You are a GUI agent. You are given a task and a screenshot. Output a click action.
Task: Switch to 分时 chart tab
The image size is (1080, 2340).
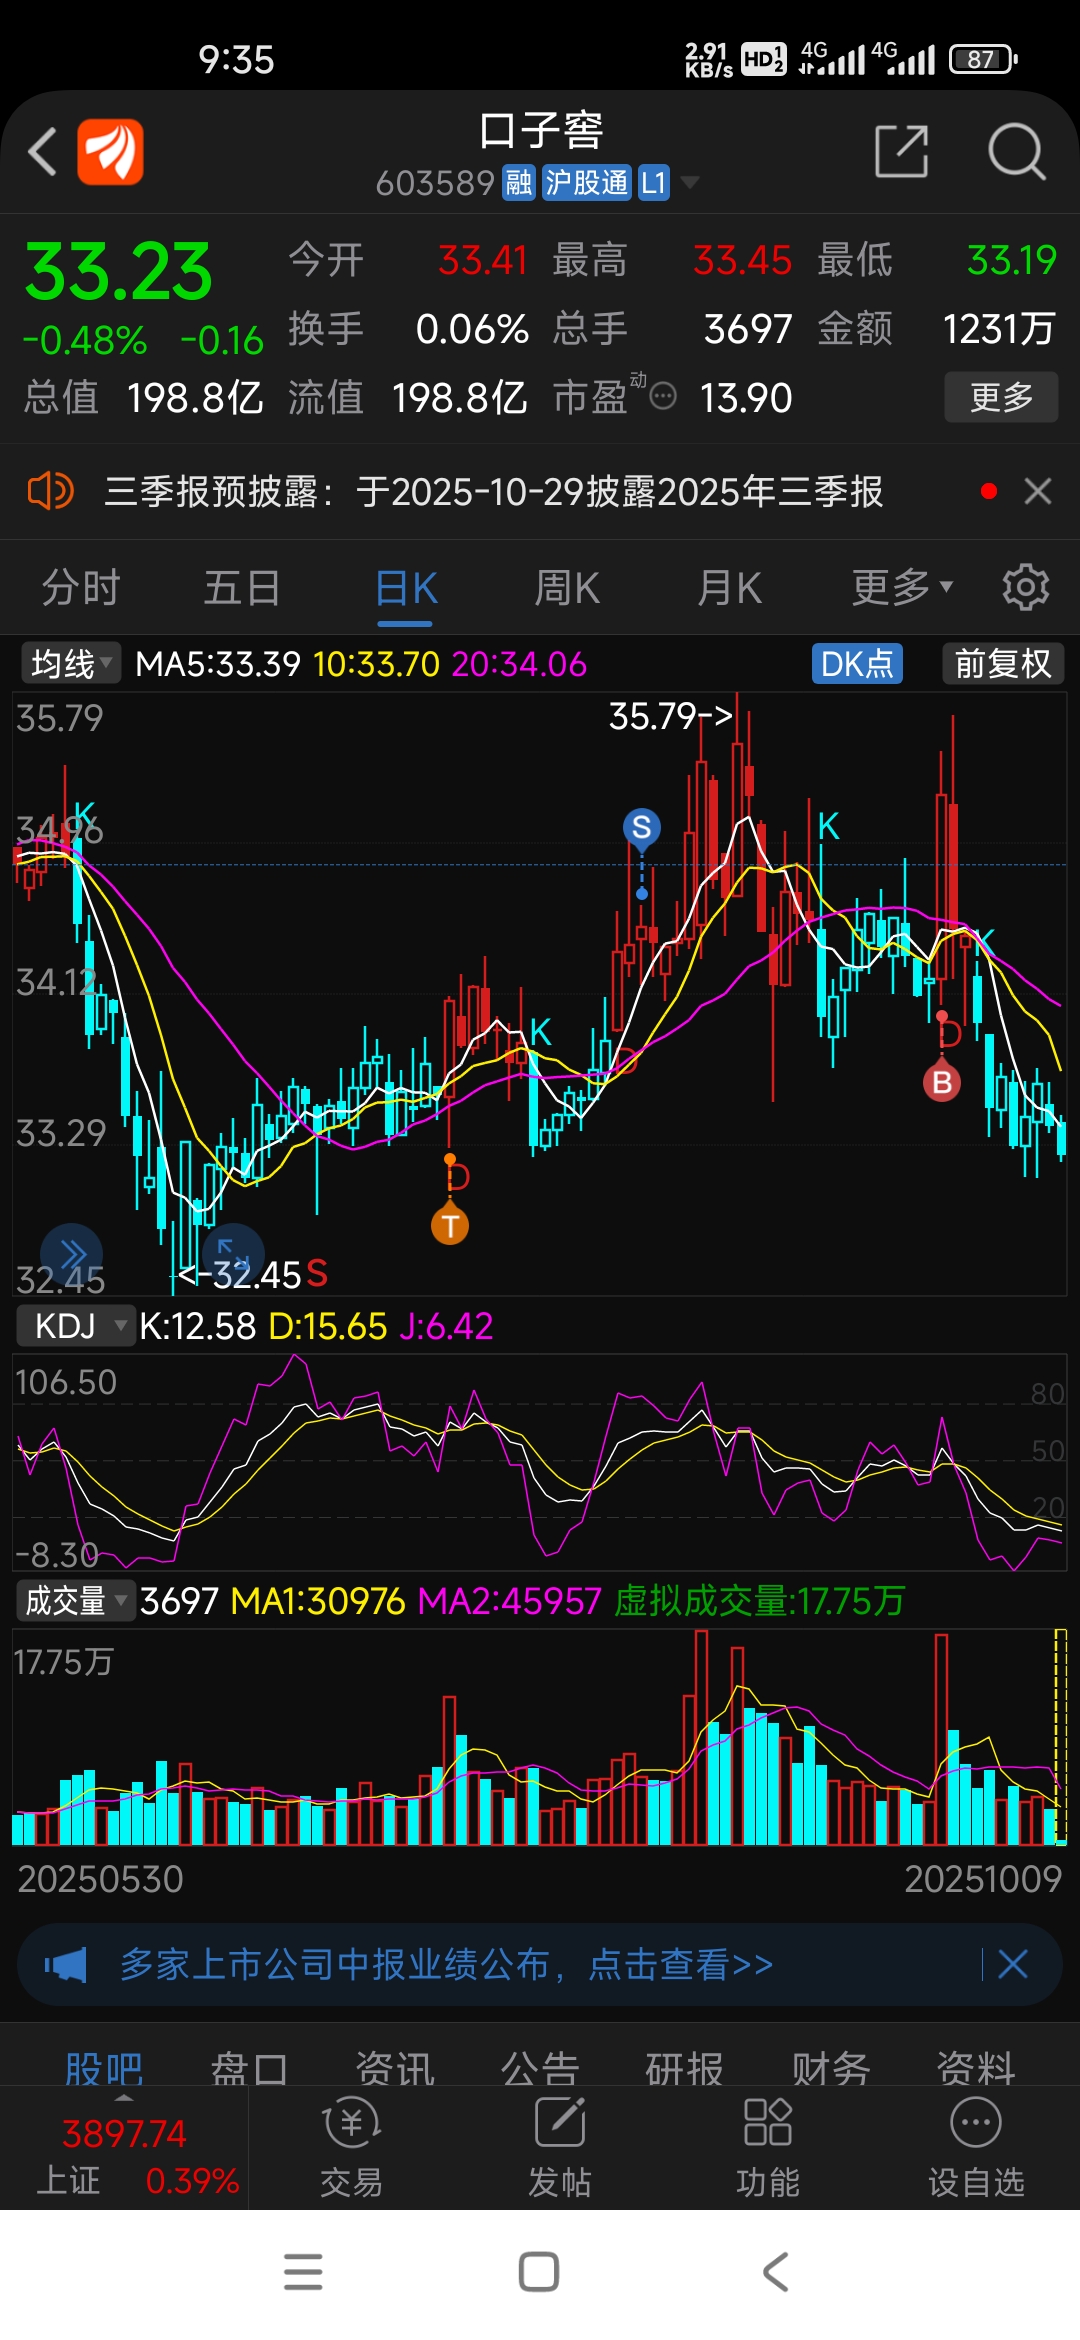(x=81, y=587)
